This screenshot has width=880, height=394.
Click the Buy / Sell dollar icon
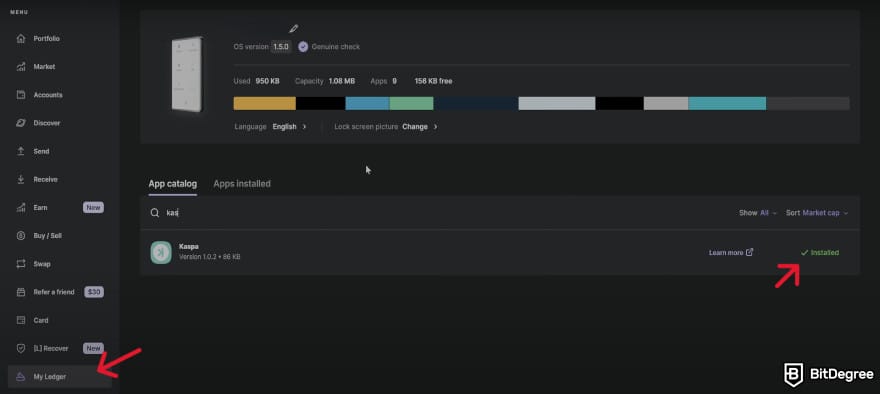point(21,236)
